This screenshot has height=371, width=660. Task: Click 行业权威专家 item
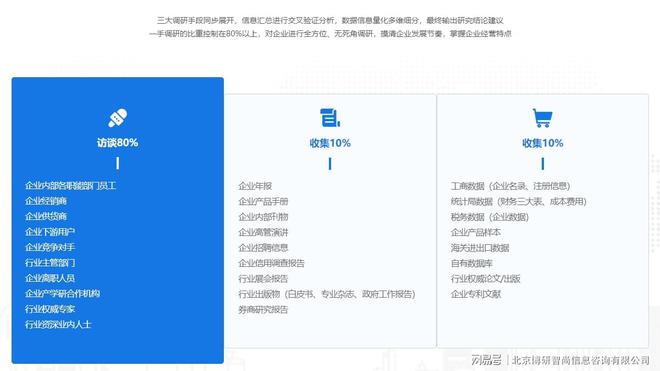point(50,309)
